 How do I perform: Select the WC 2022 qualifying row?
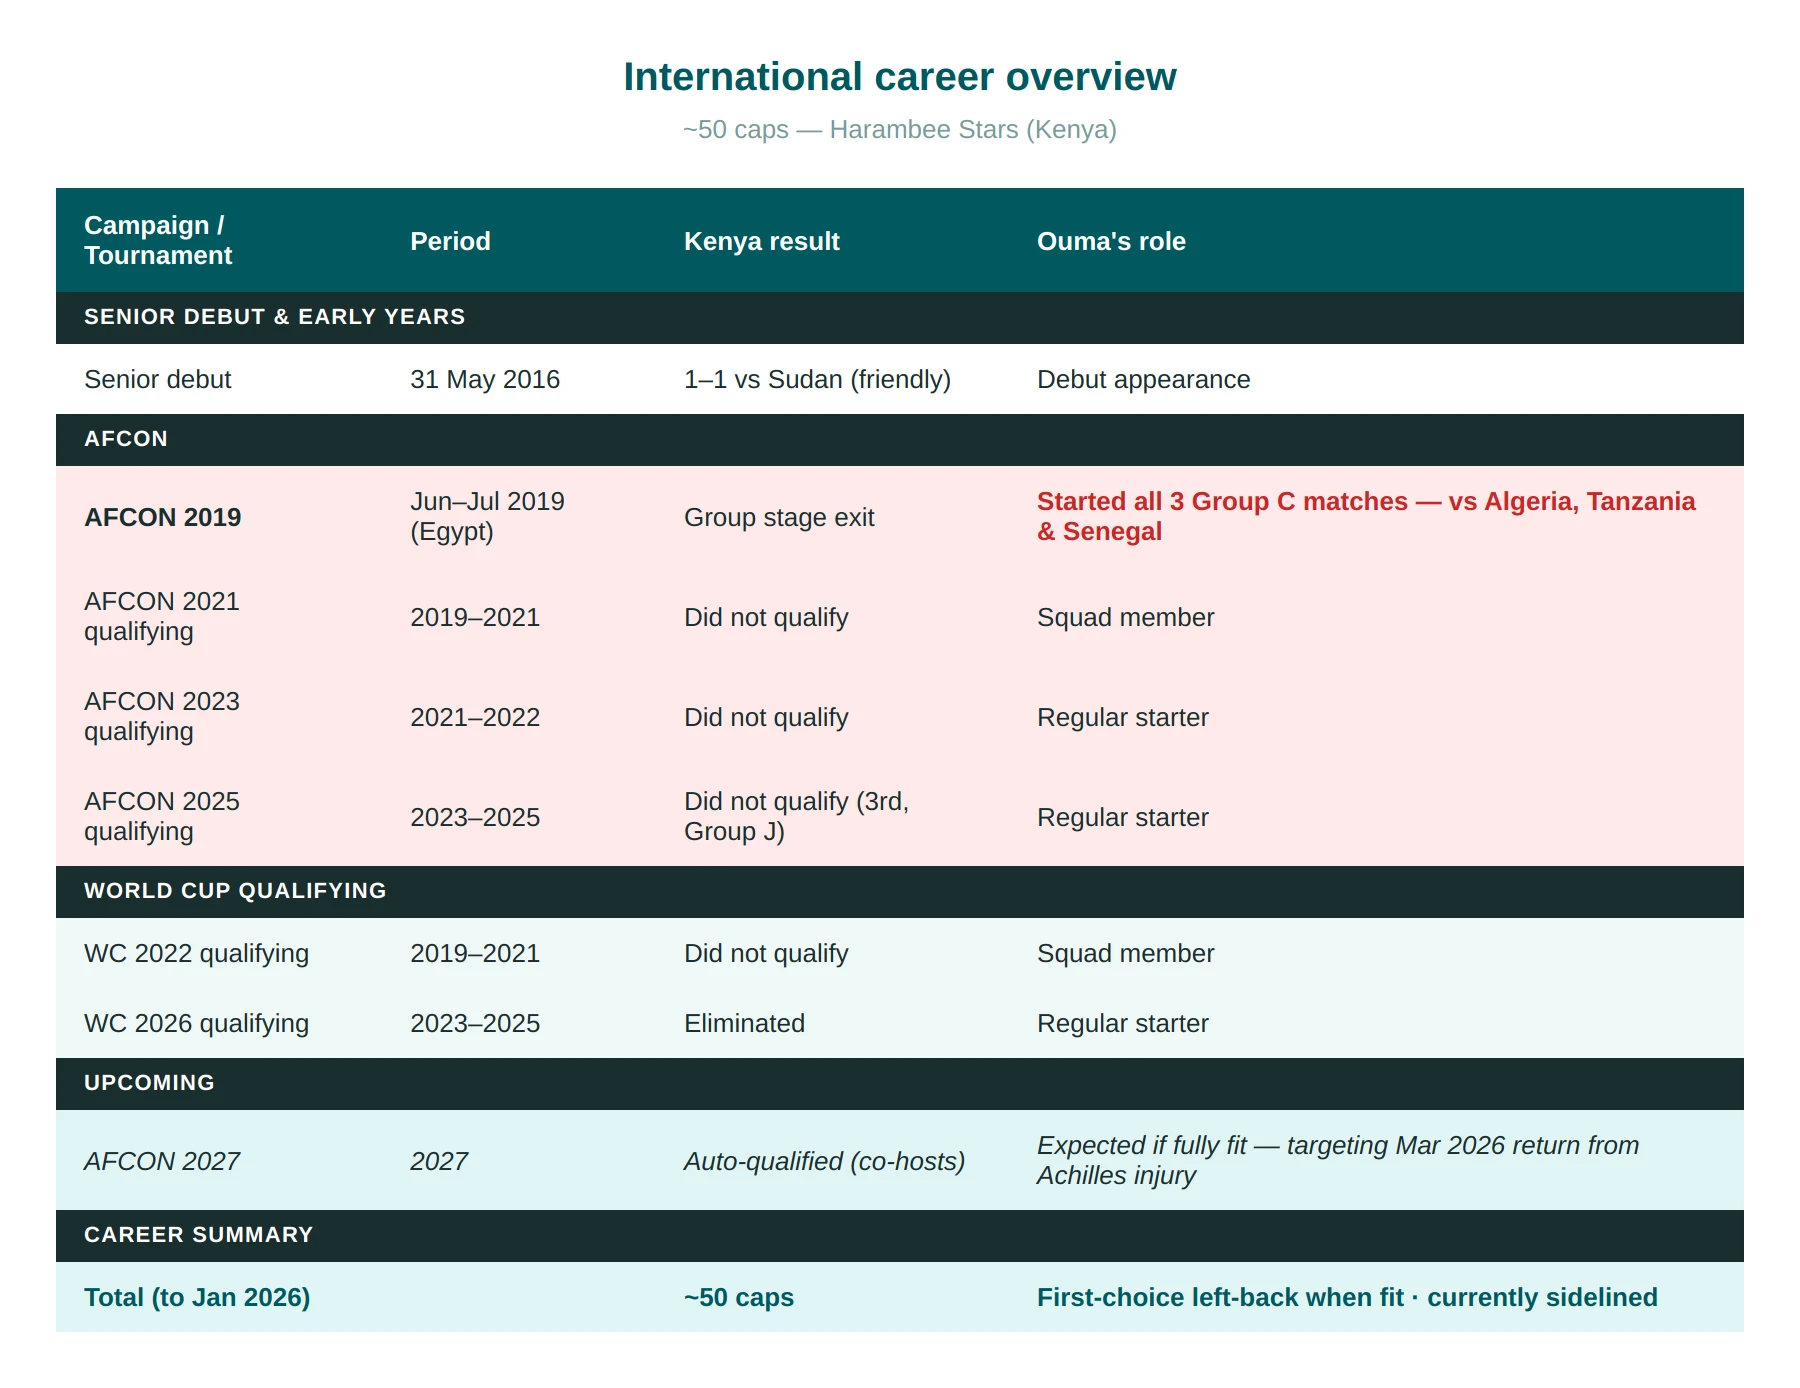900,953
